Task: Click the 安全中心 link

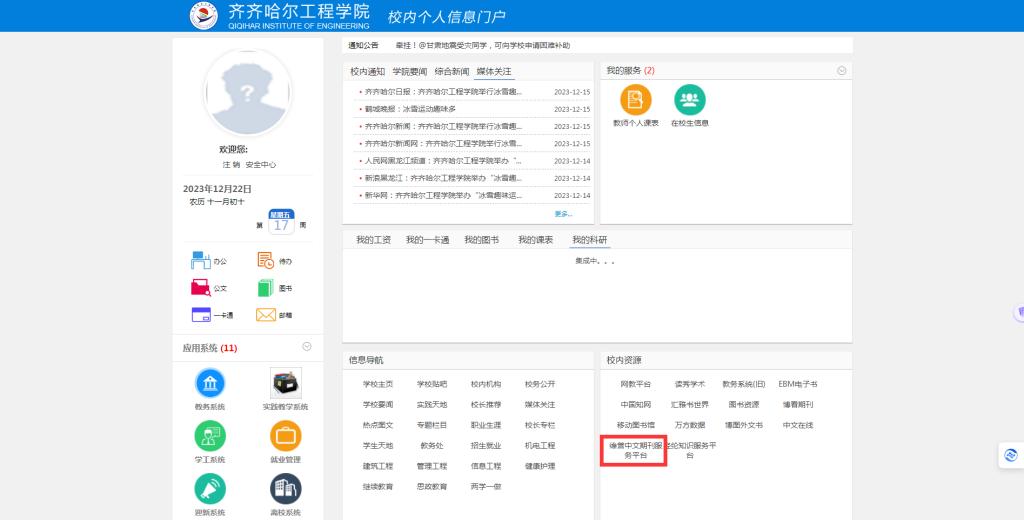Action: [261, 164]
